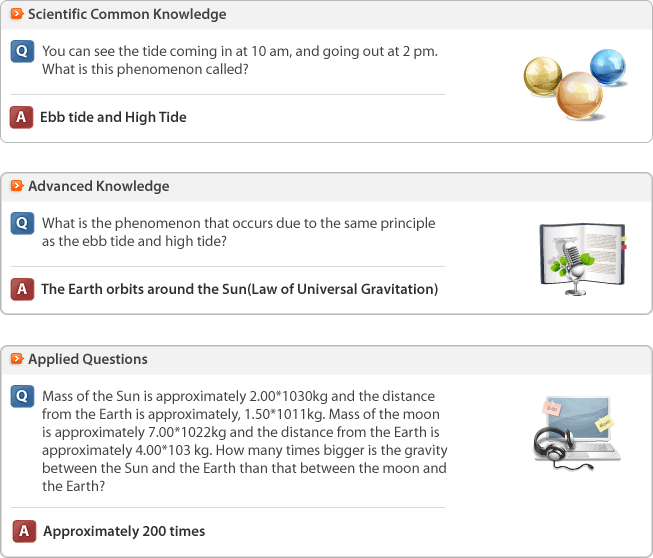The height and width of the screenshot is (558, 653).
Task: Click the Ebb tide and High Tide answer
Action: [x=113, y=117]
